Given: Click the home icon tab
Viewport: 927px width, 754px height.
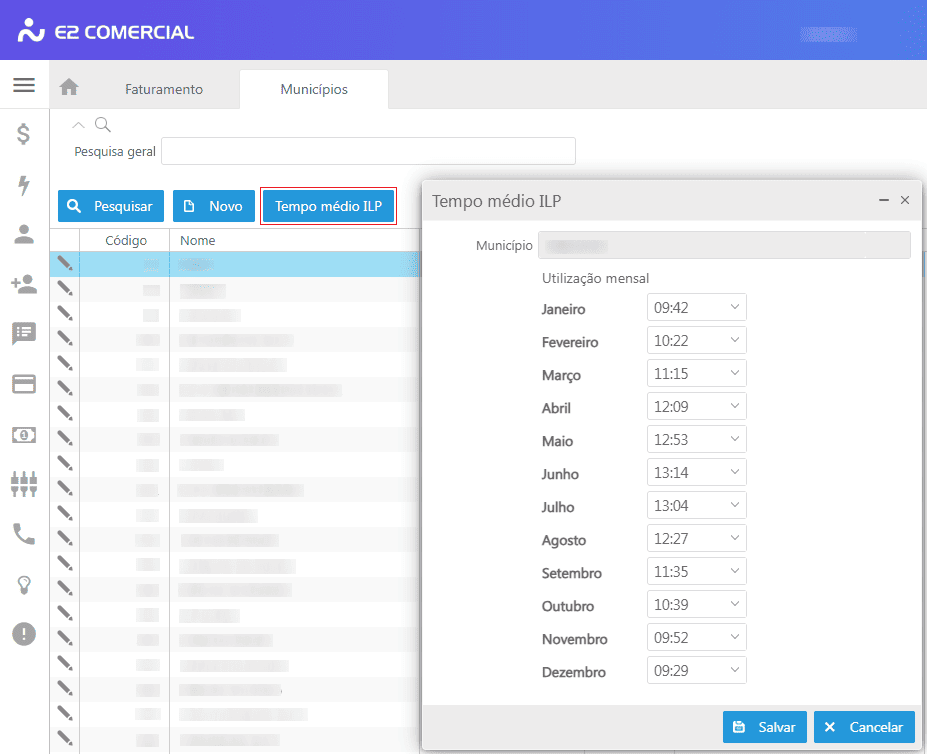Looking at the screenshot, I should pos(69,88).
